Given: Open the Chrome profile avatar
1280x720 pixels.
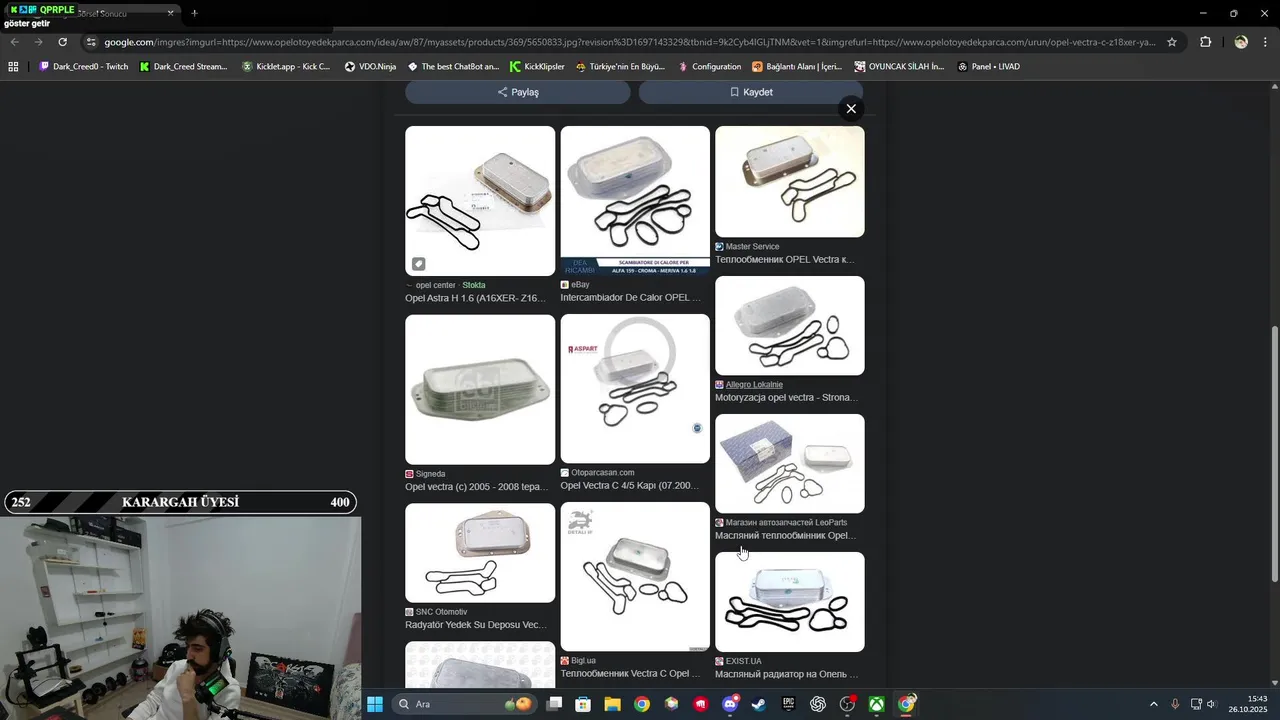Looking at the screenshot, I should point(1241,42).
